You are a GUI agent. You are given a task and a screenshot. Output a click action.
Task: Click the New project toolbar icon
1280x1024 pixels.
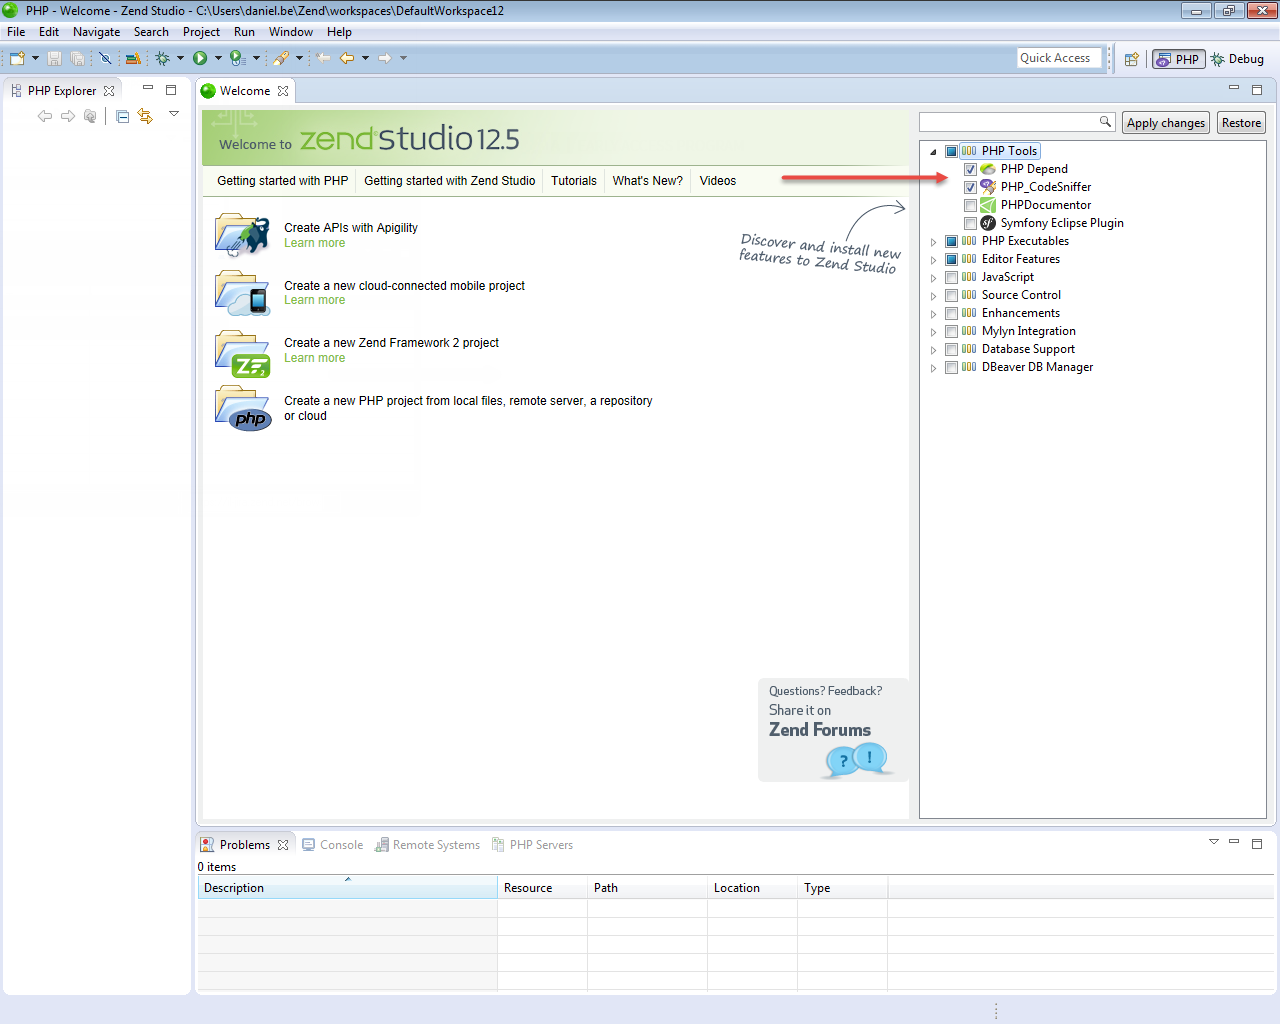point(17,58)
